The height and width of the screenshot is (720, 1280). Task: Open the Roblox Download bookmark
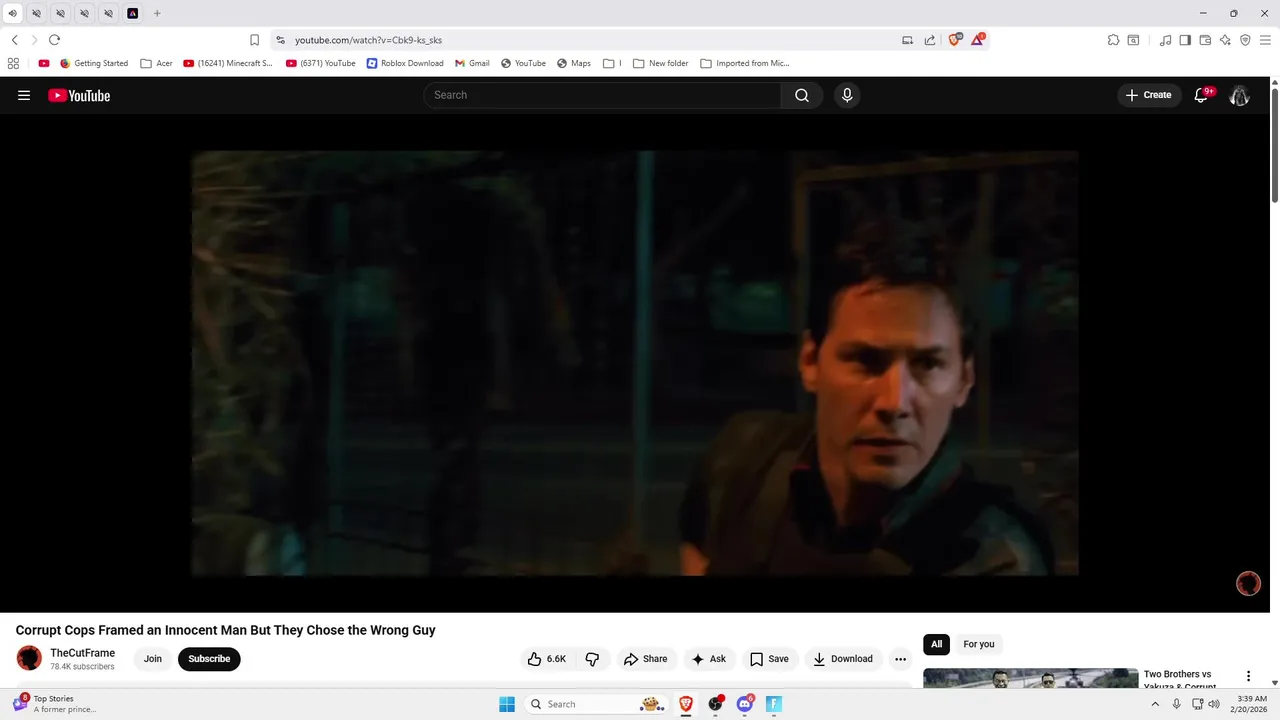click(x=405, y=63)
